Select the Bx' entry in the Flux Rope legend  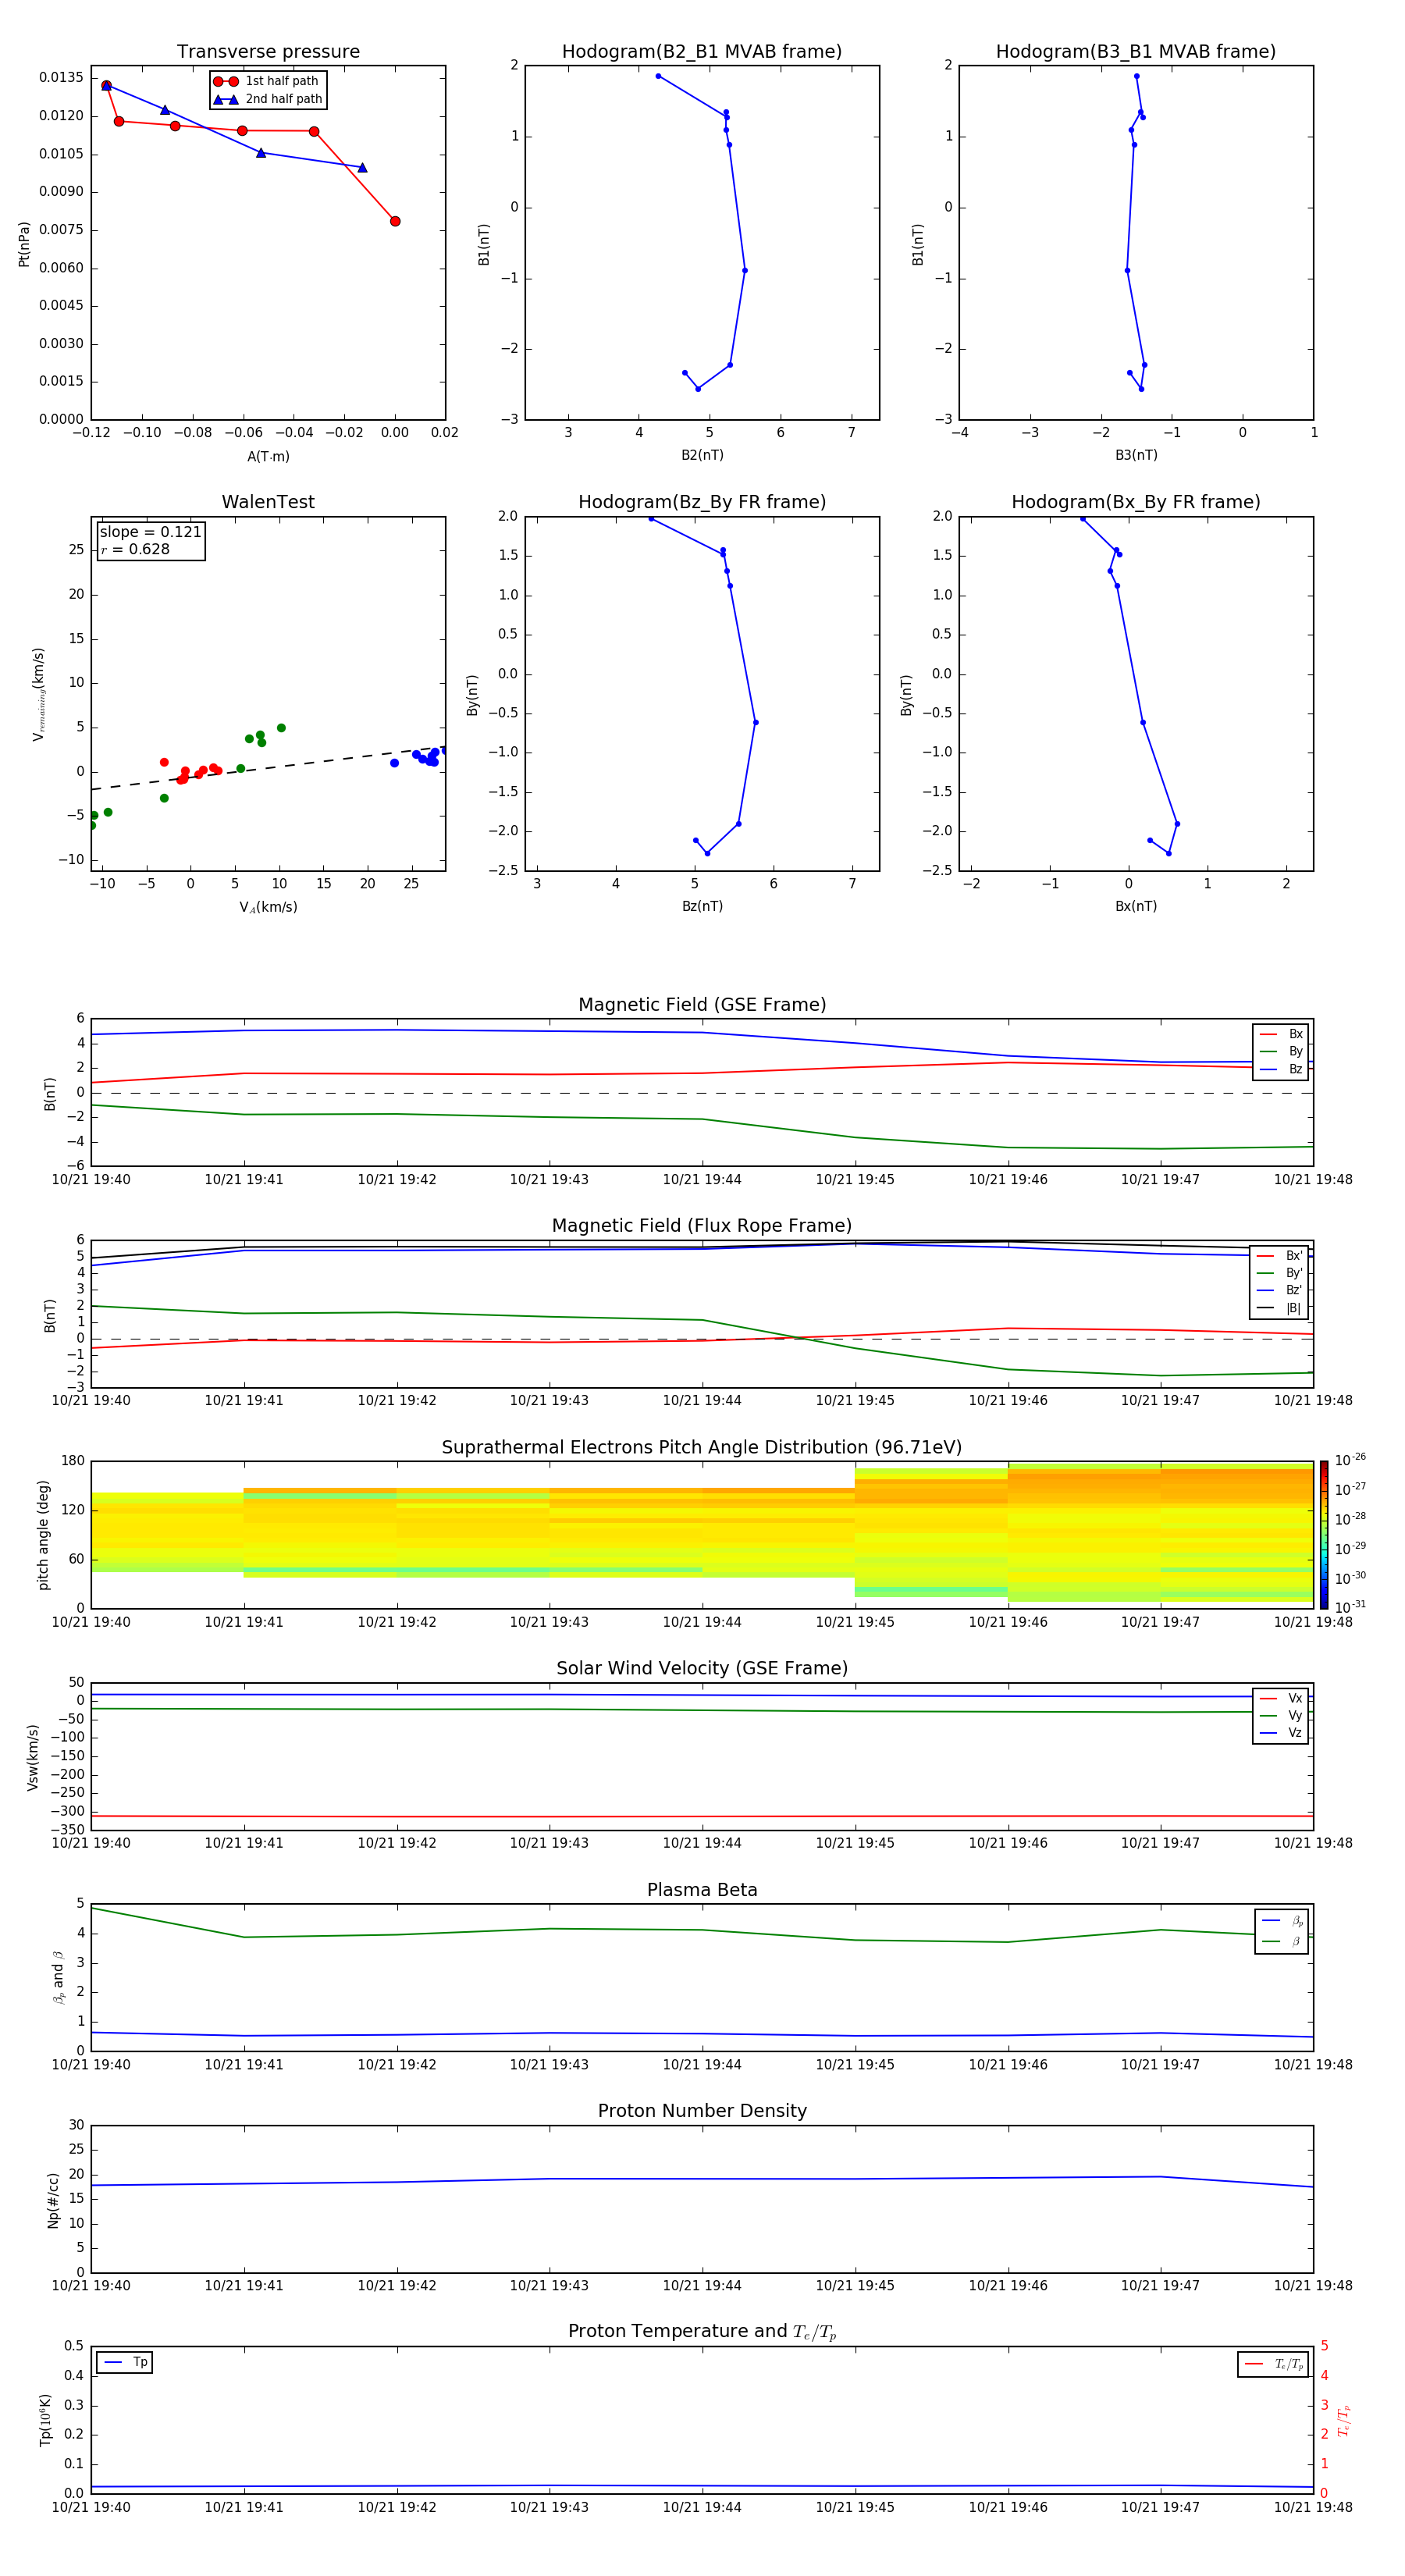(1279, 1256)
